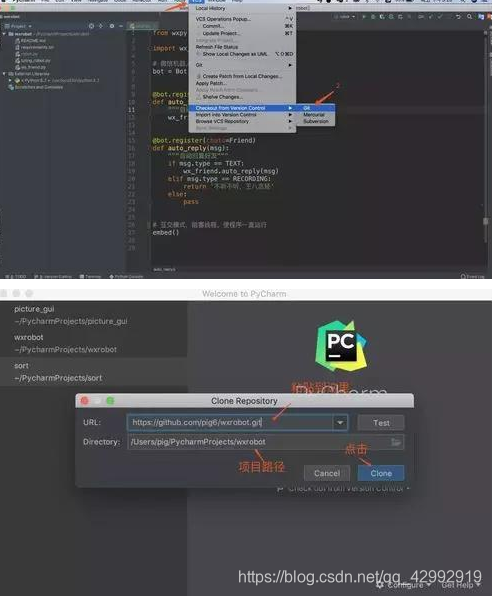Click the folder browse icon in Directory field

pos(396,442)
